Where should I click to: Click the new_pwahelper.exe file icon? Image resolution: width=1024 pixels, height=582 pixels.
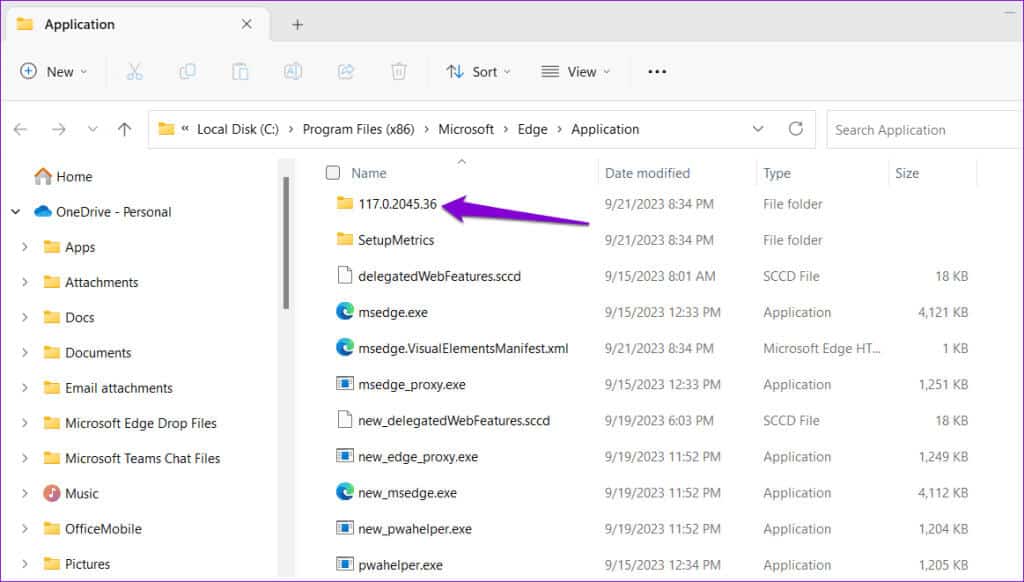point(345,528)
